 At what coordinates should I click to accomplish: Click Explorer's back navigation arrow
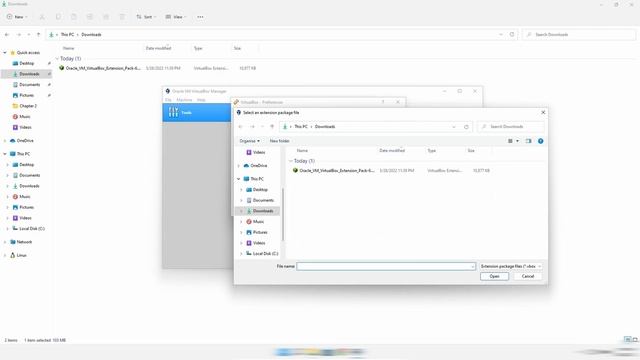point(7,35)
